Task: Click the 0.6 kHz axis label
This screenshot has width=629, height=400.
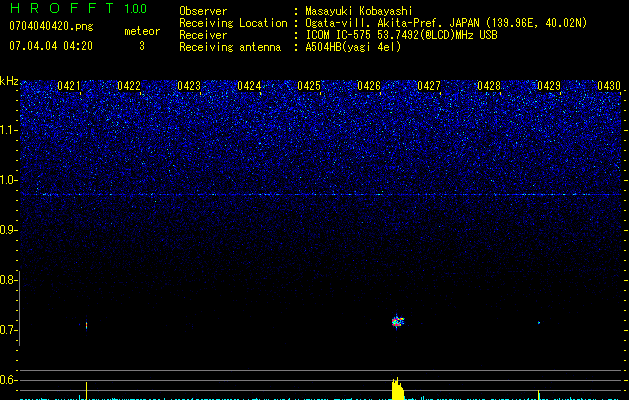Action: point(9,380)
